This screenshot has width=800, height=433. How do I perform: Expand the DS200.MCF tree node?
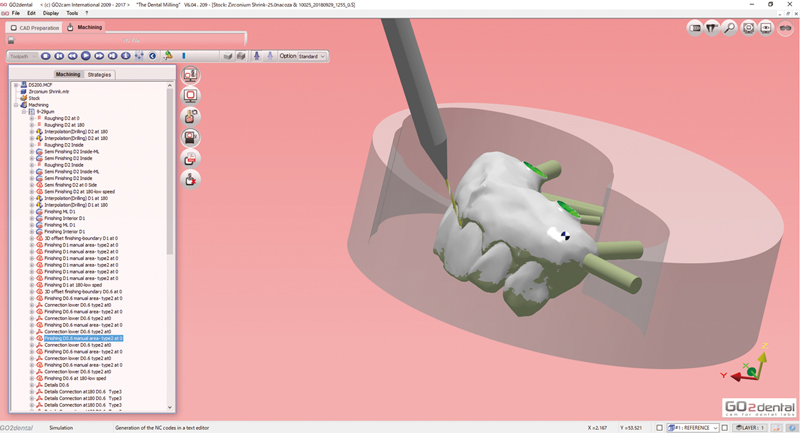click(16, 85)
